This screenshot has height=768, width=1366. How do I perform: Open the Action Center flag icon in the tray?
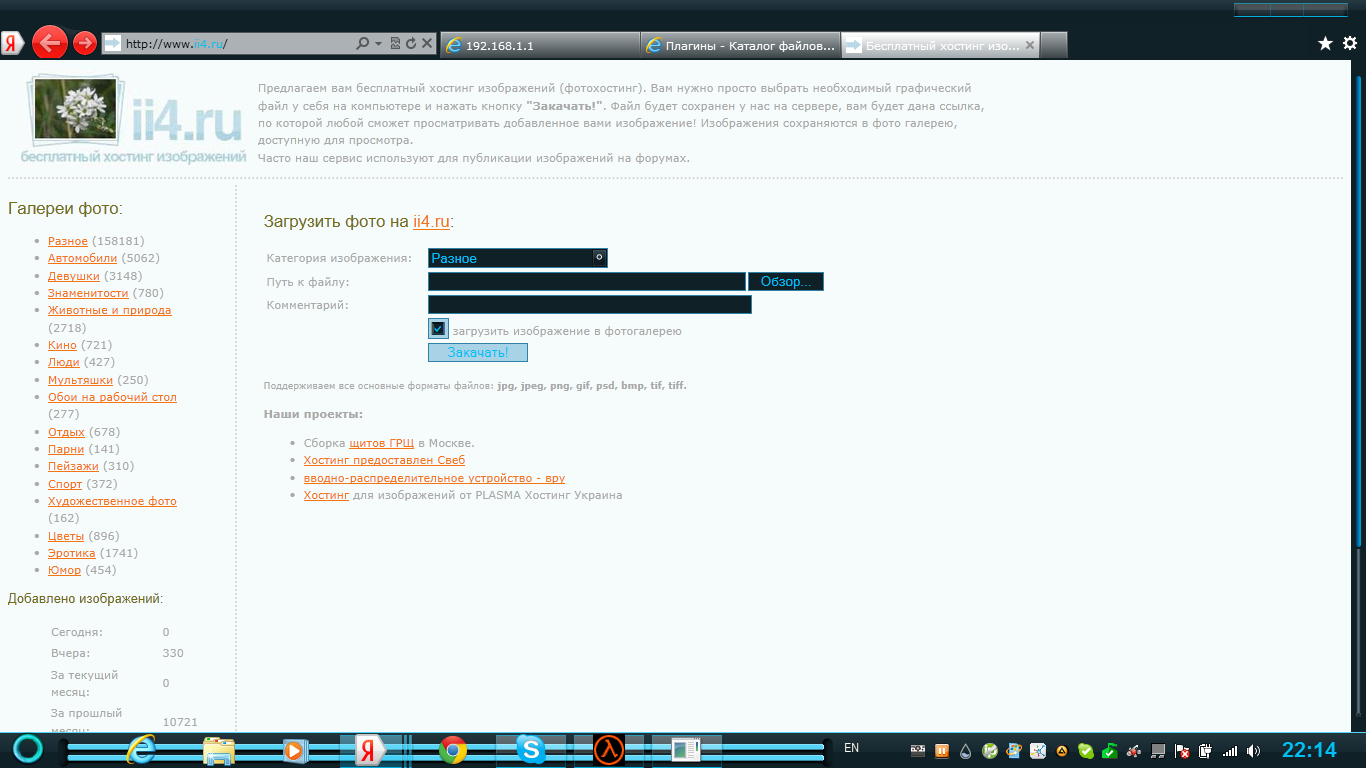1182,750
